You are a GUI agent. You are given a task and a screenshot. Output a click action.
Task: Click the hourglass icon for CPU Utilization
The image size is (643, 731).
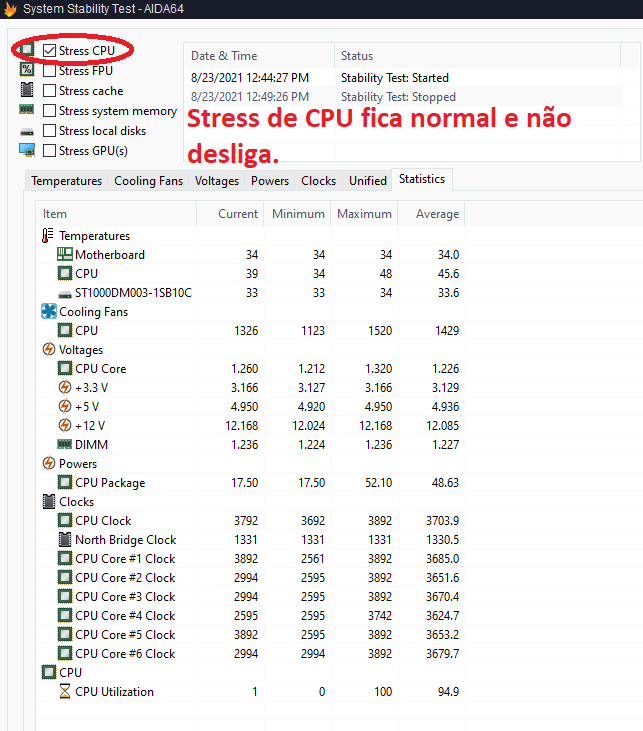(x=65, y=691)
